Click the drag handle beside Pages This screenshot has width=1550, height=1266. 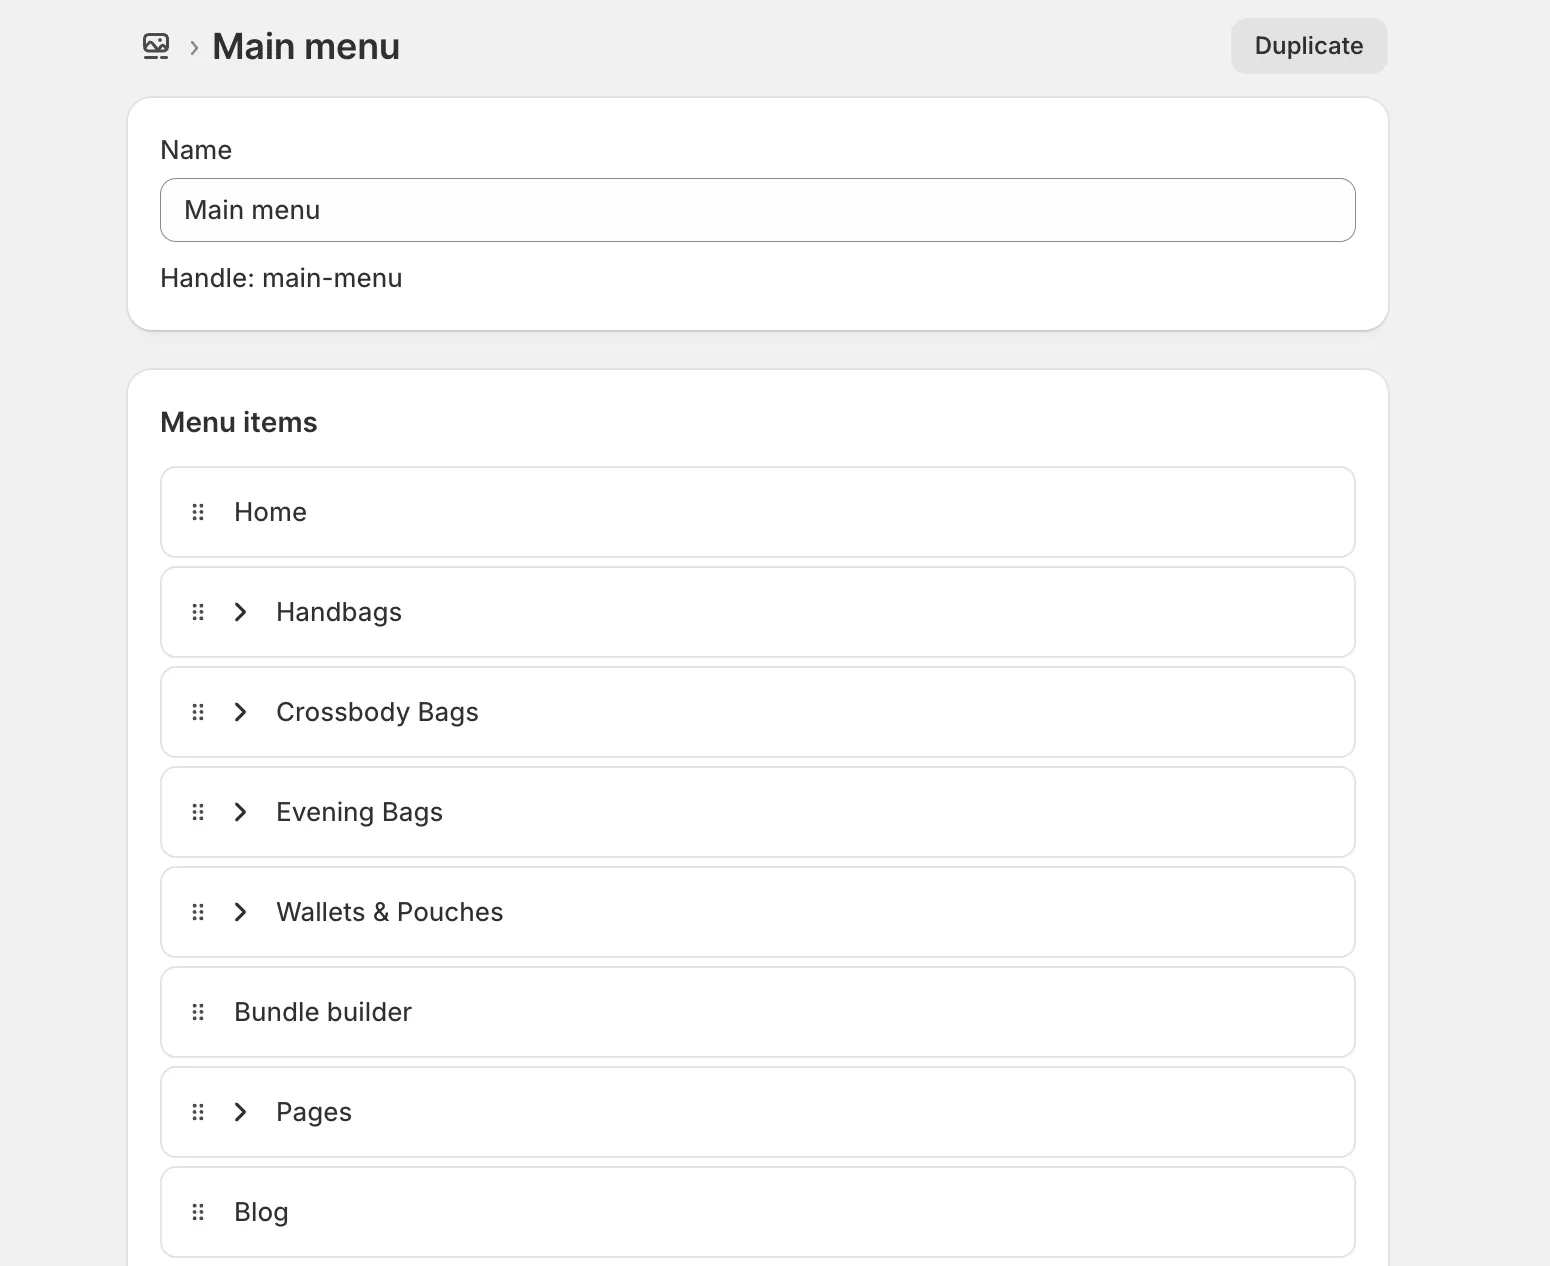197,1112
